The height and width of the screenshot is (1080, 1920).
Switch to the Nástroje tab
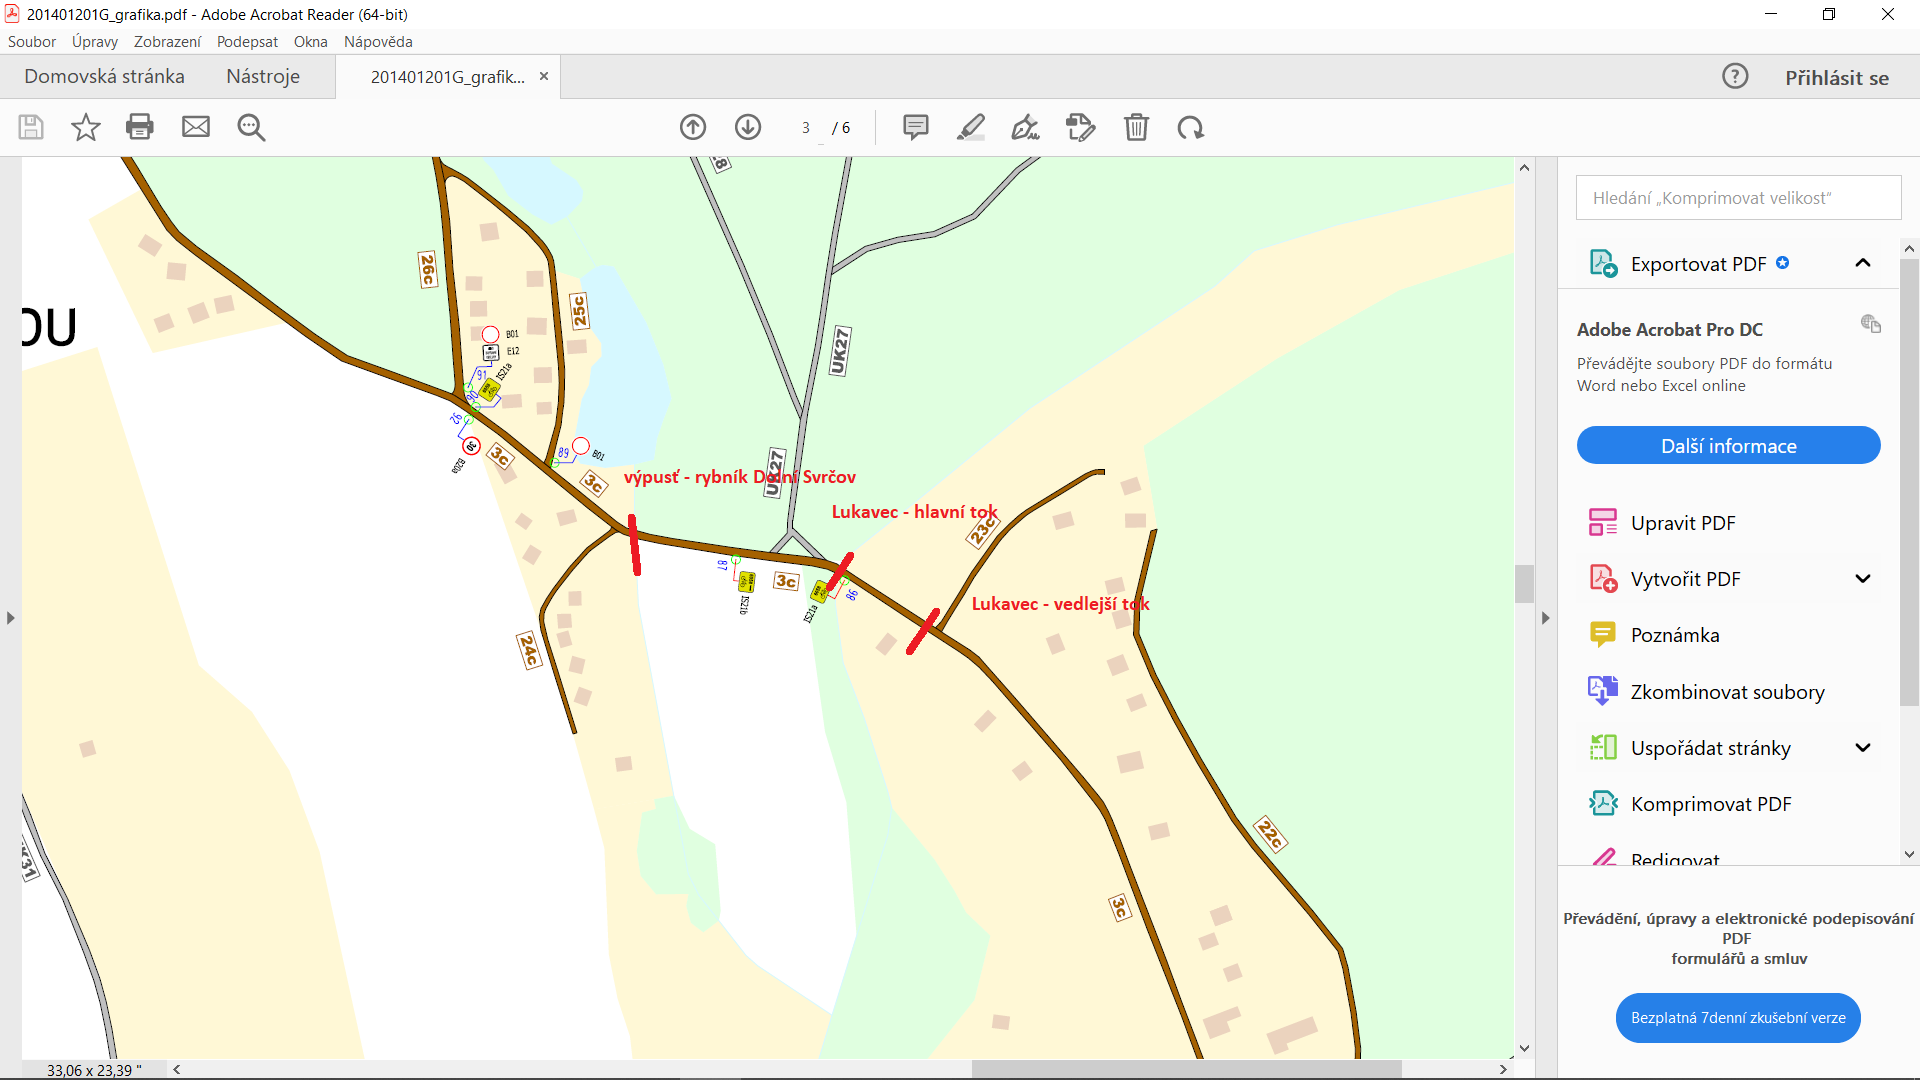click(x=262, y=77)
